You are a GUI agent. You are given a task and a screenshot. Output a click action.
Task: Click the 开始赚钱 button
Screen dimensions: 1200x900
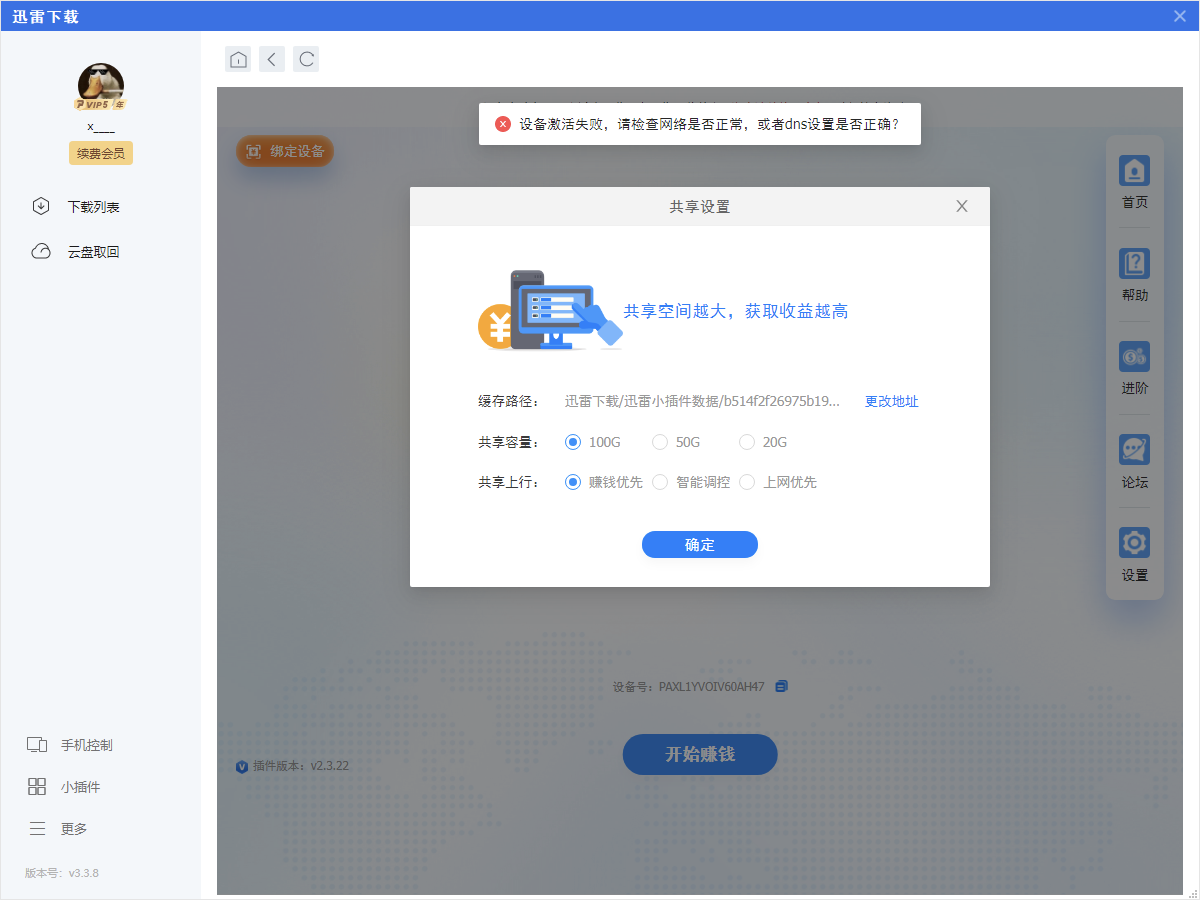point(700,754)
